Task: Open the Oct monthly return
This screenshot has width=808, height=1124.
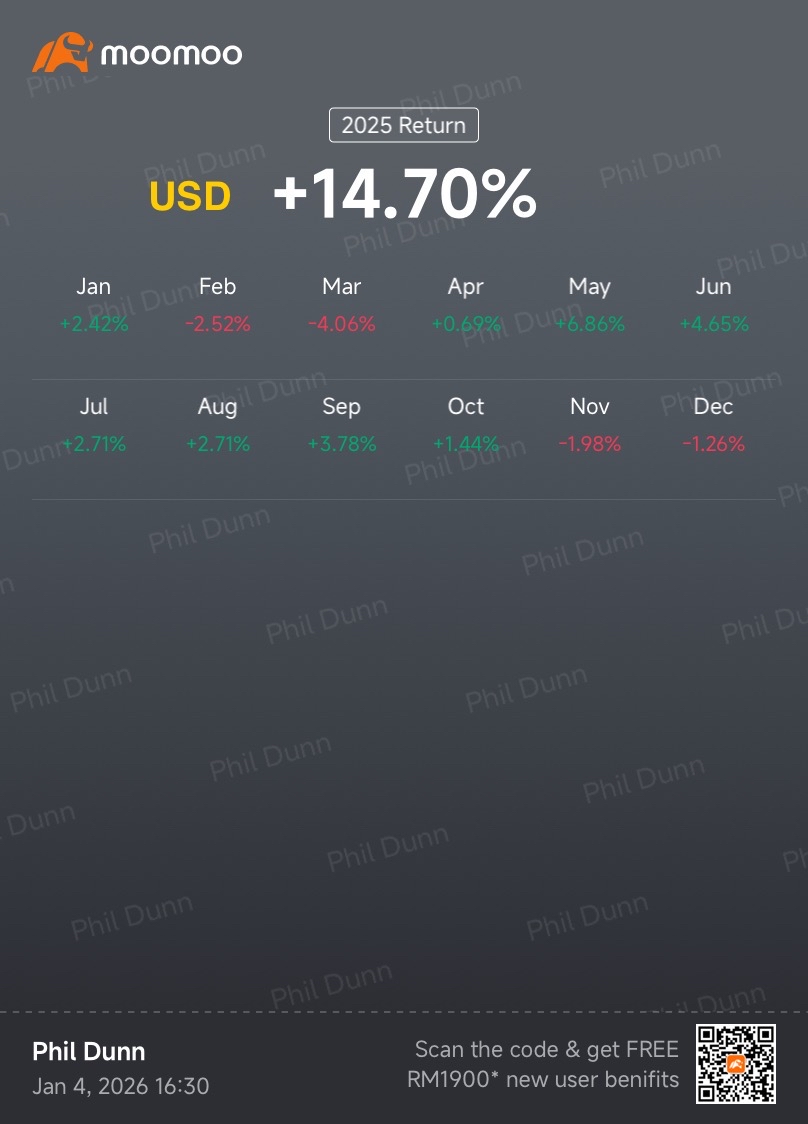Action: (x=466, y=425)
